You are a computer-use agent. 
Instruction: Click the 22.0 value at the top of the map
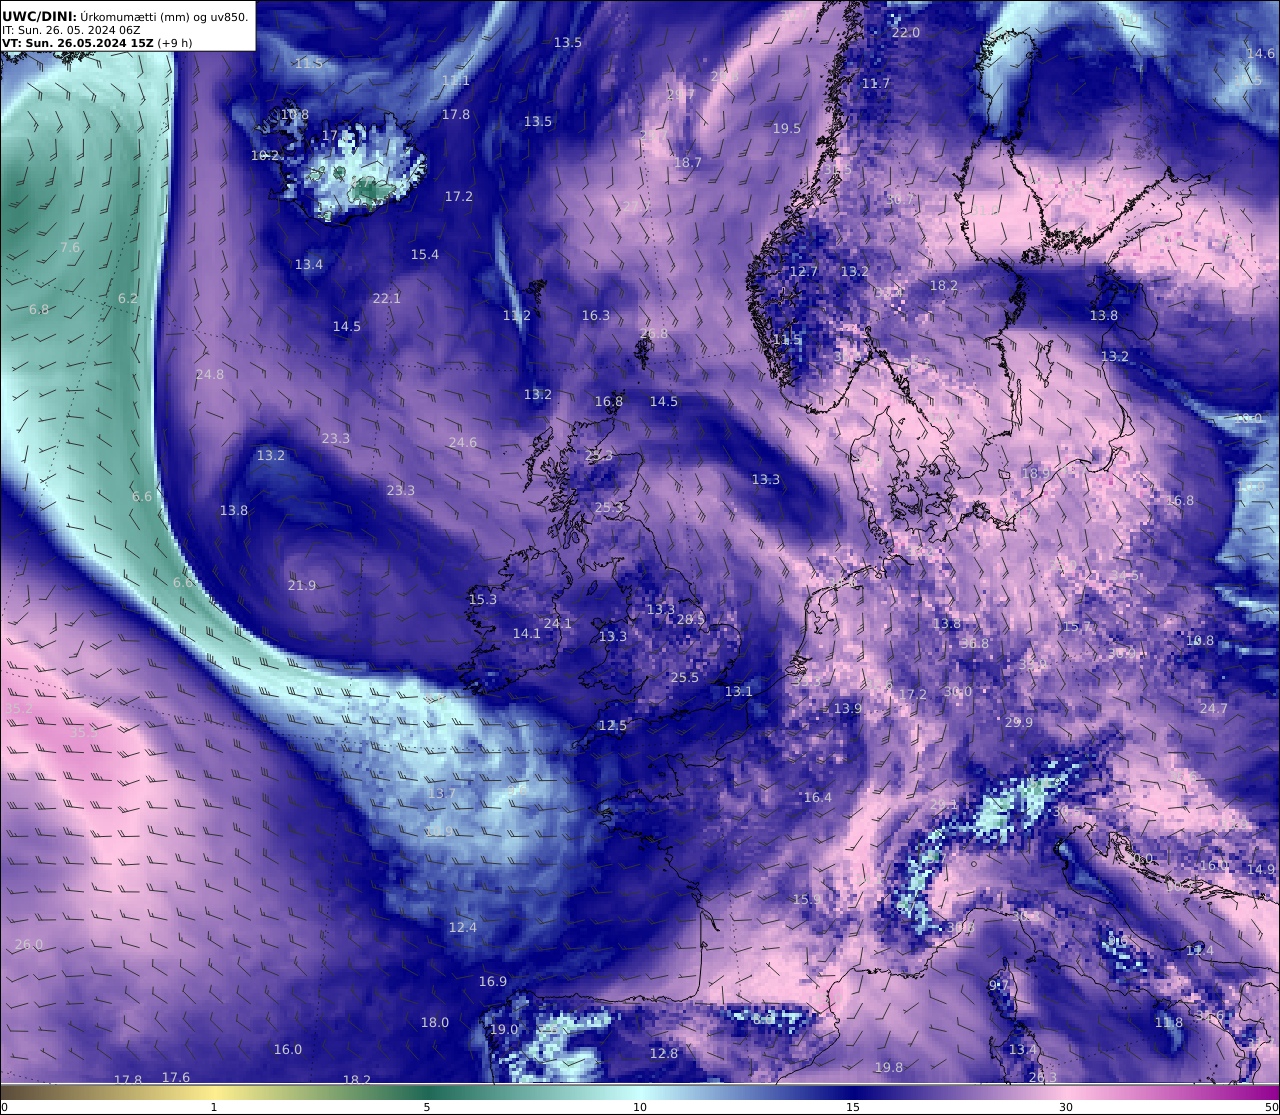pos(905,33)
